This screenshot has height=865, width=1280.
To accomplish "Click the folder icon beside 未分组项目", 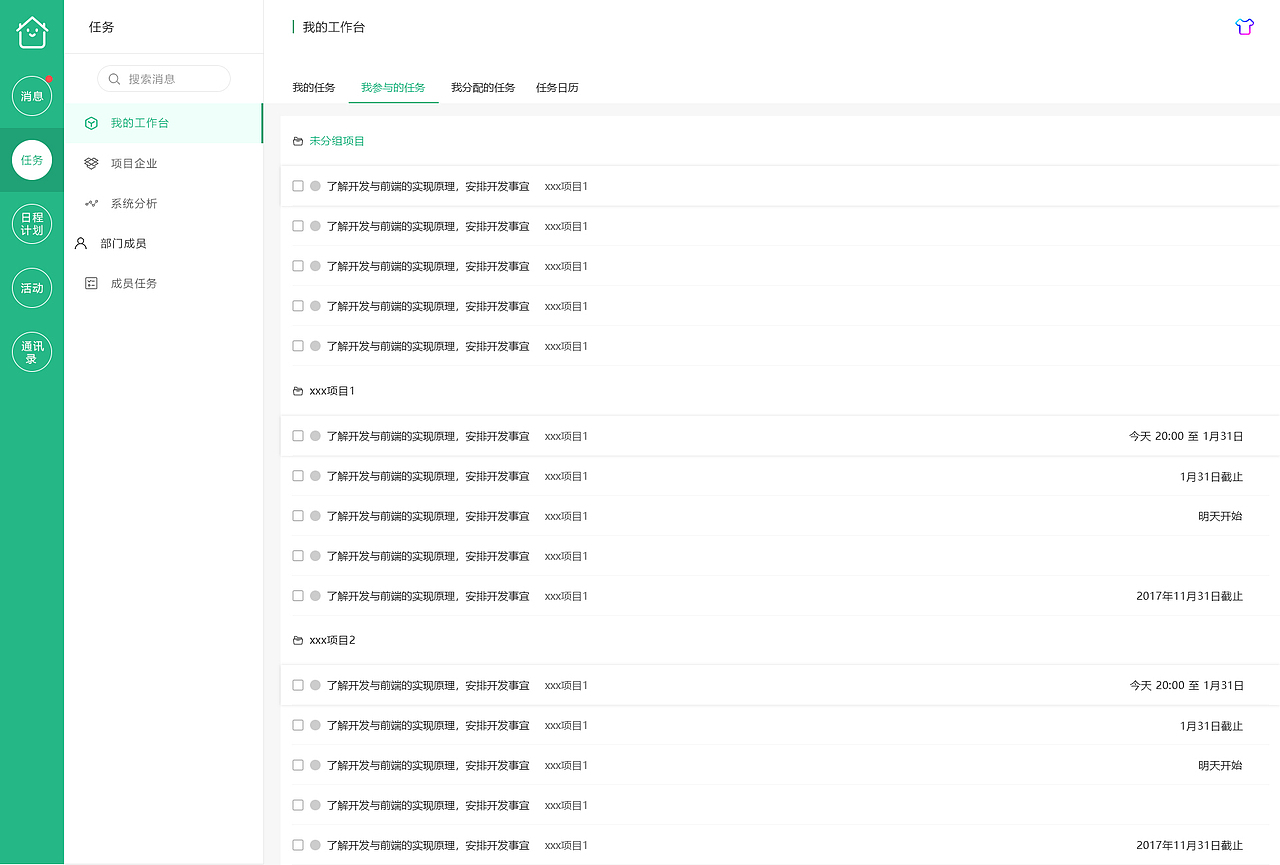I will (298, 141).
